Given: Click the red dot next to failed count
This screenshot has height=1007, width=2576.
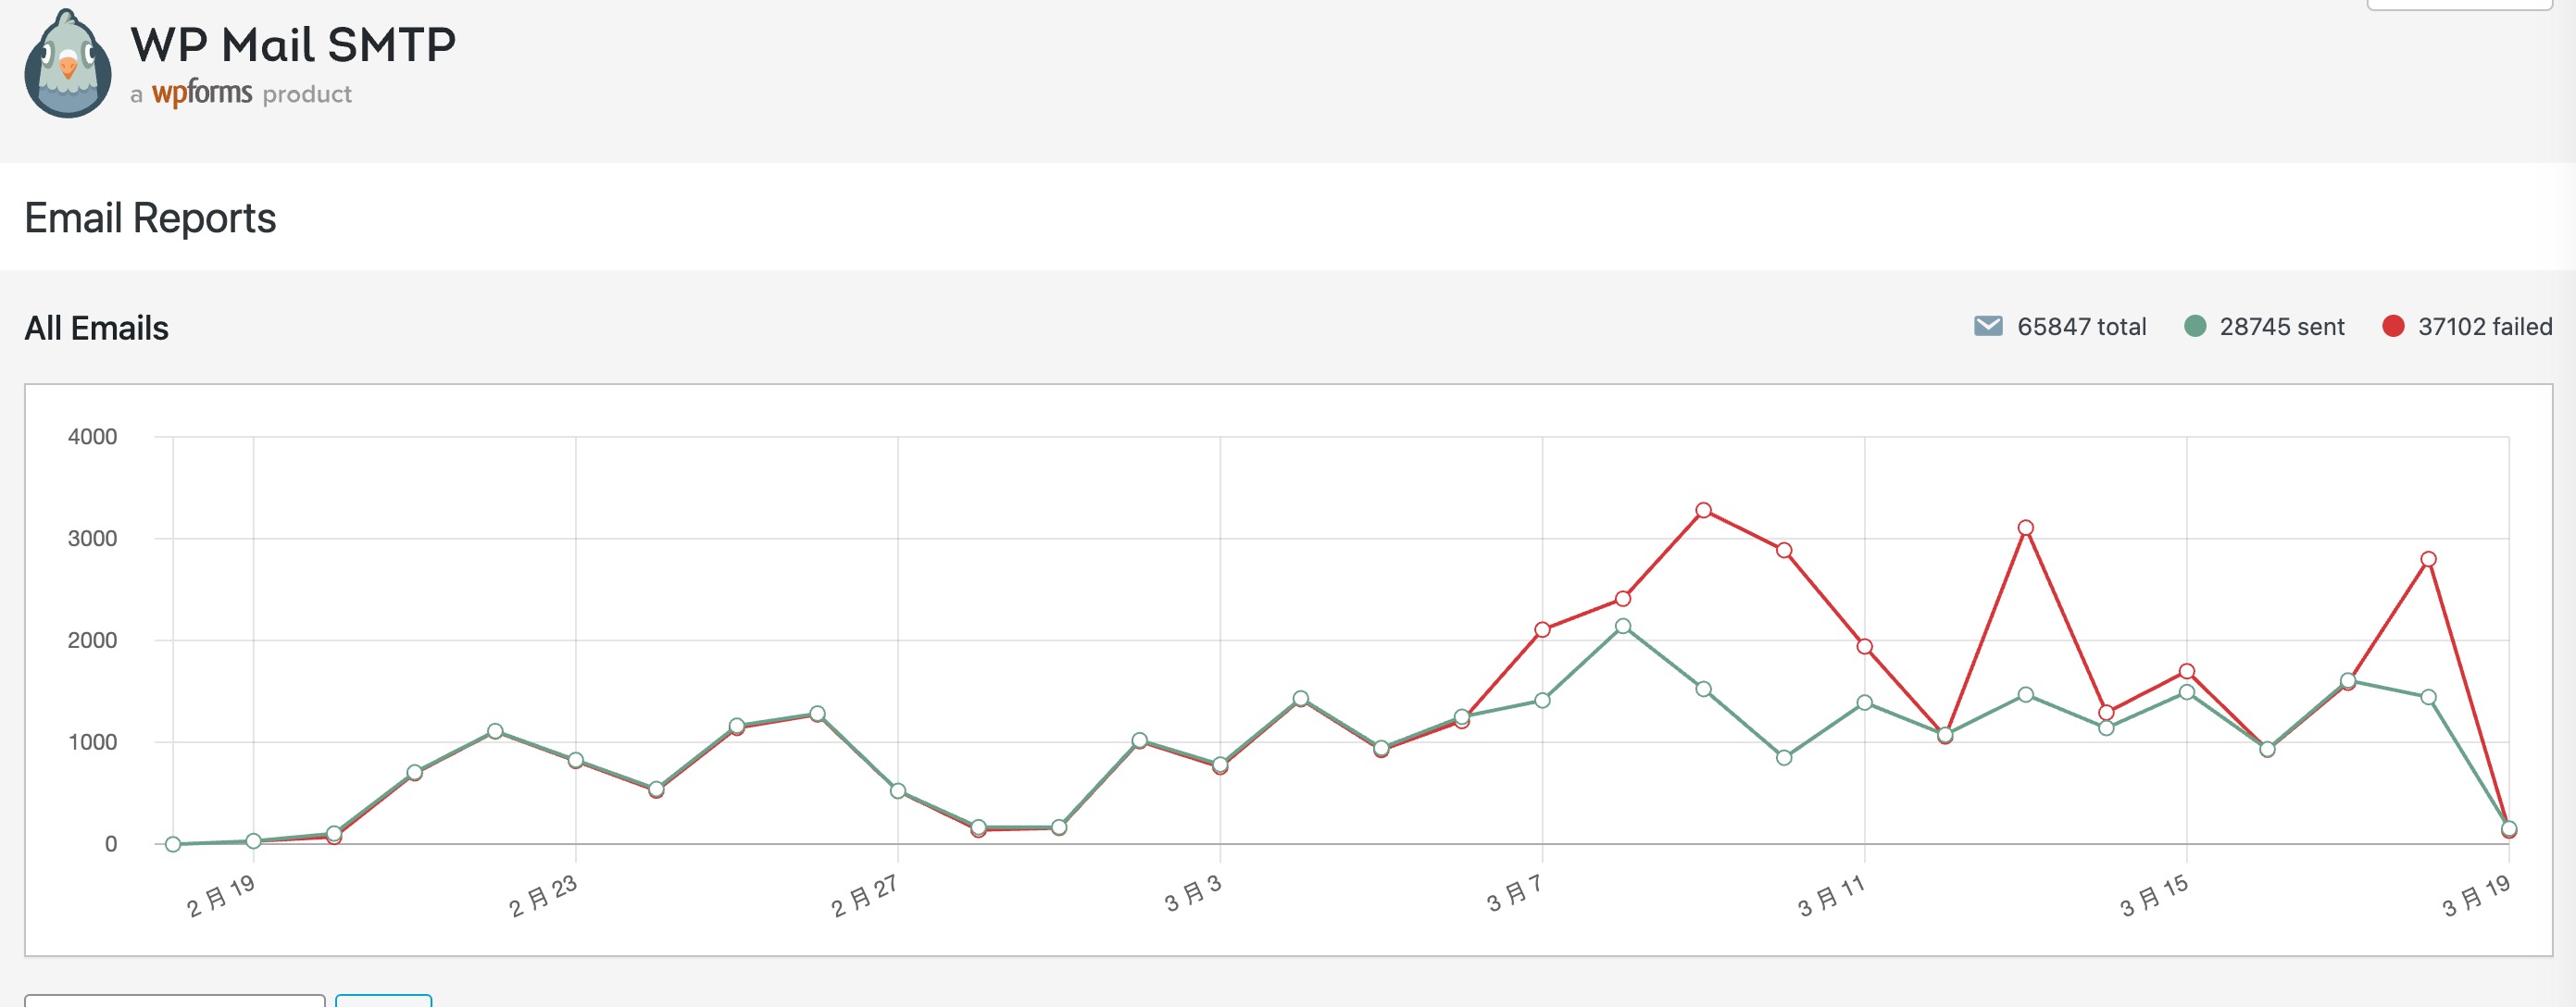Looking at the screenshot, I should pyautogui.click(x=2393, y=326).
